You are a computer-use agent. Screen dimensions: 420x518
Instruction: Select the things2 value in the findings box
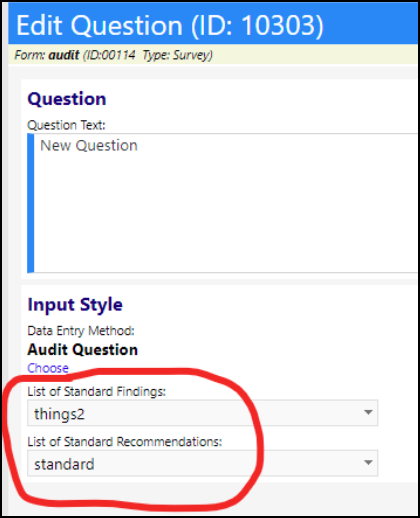tap(59, 414)
